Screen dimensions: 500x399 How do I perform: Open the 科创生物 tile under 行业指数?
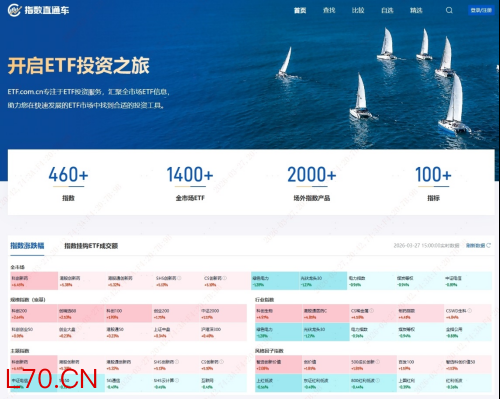point(279,314)
